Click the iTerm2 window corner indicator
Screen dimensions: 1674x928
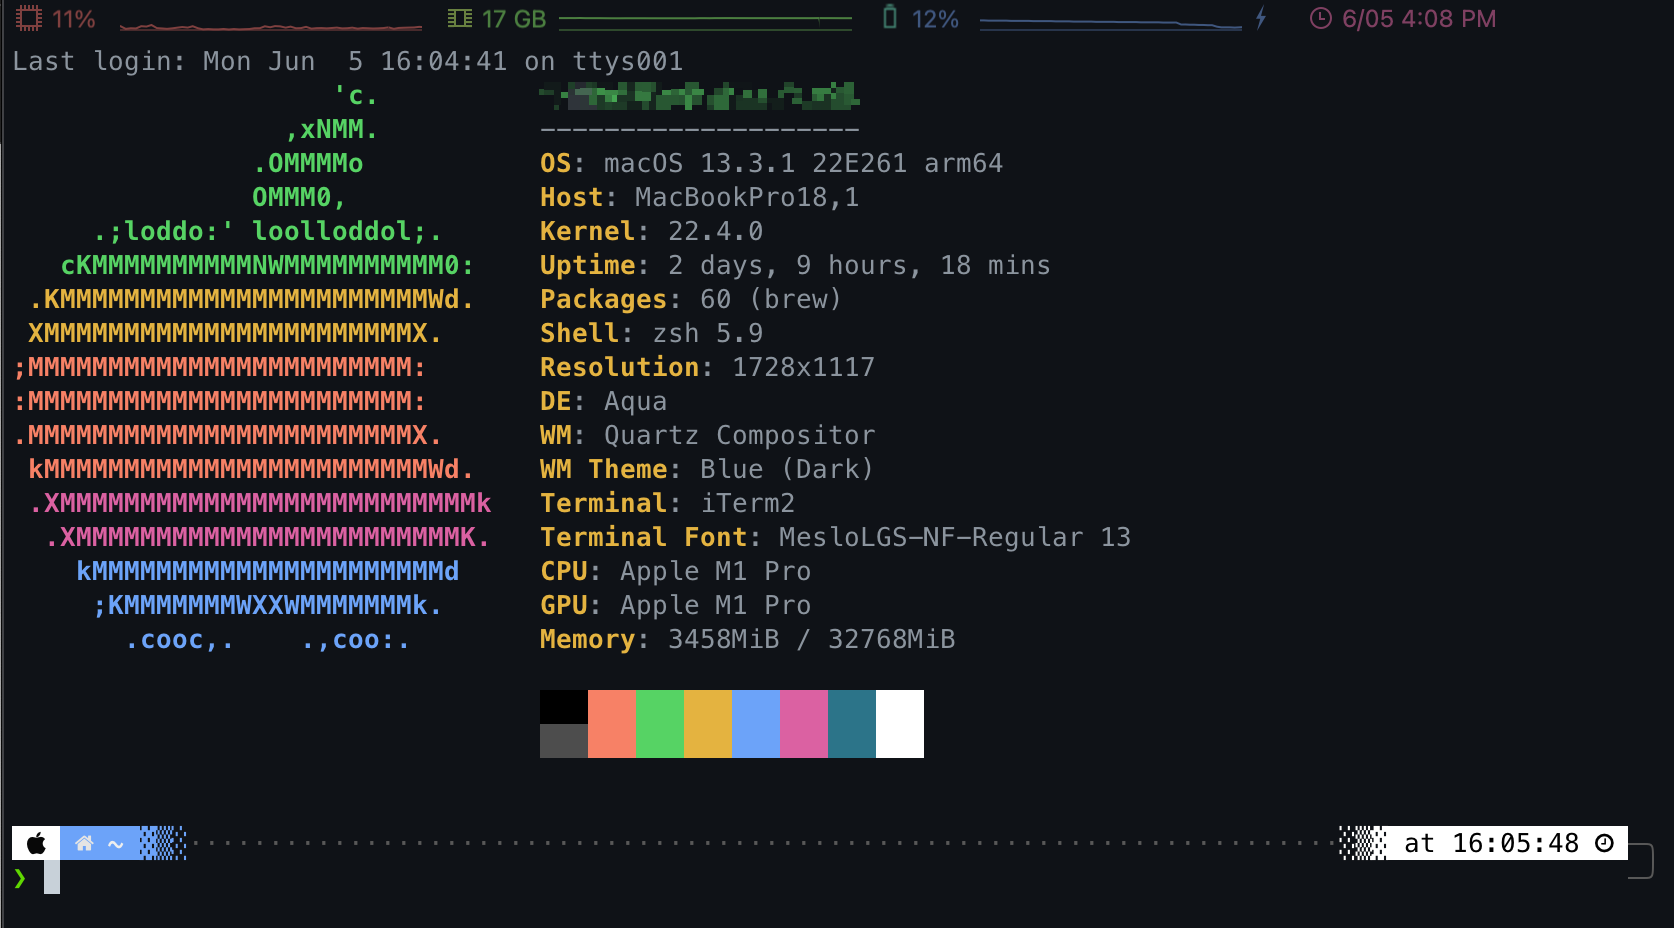(1641, 861)
